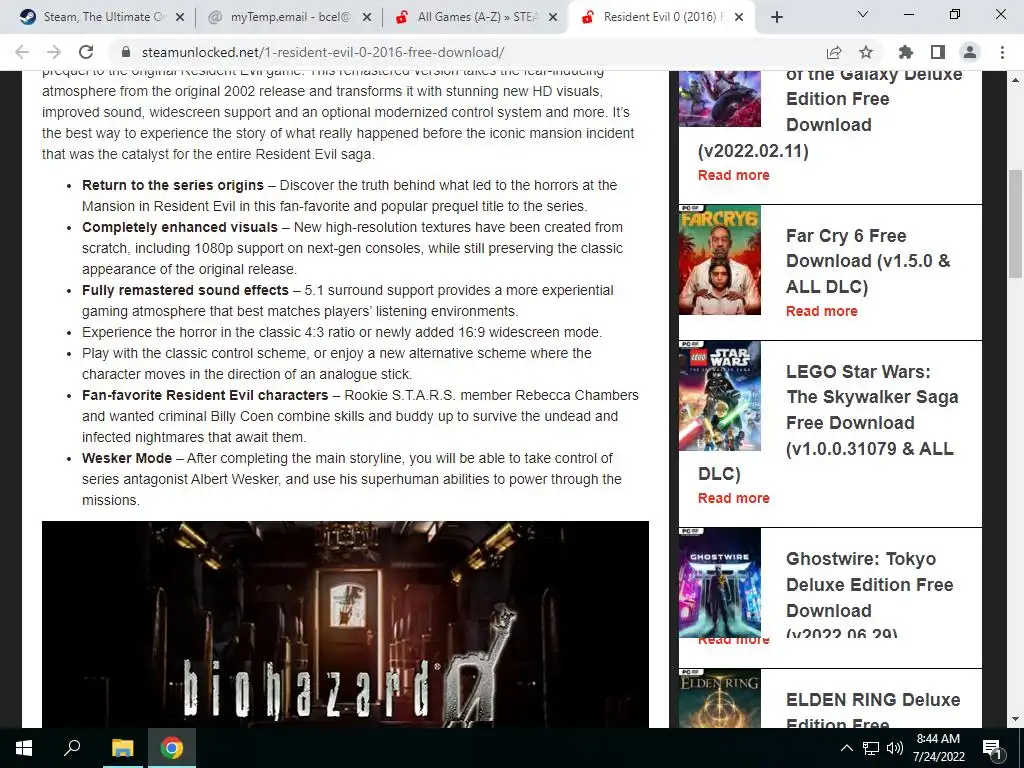
Task: Open File Explorer from the taskbar
Action: pyautogui.click(x=122, y=748)
